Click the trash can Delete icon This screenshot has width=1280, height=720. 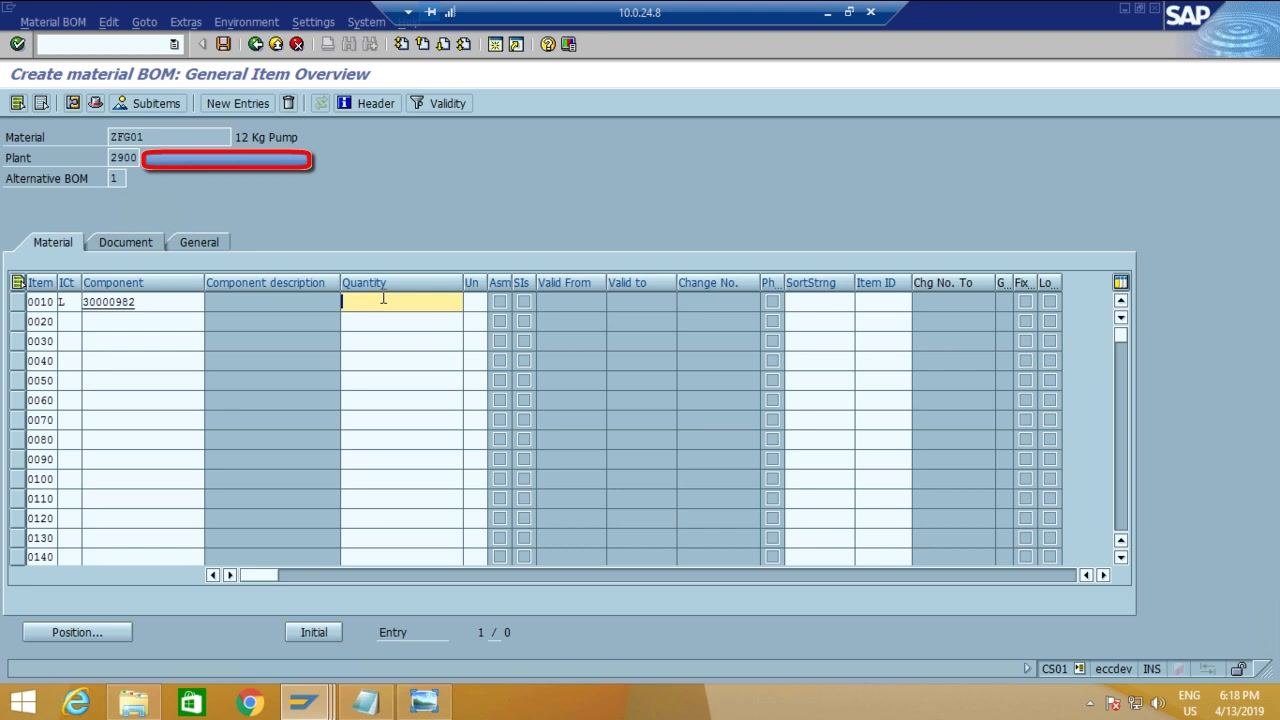(x=289, y=103)
